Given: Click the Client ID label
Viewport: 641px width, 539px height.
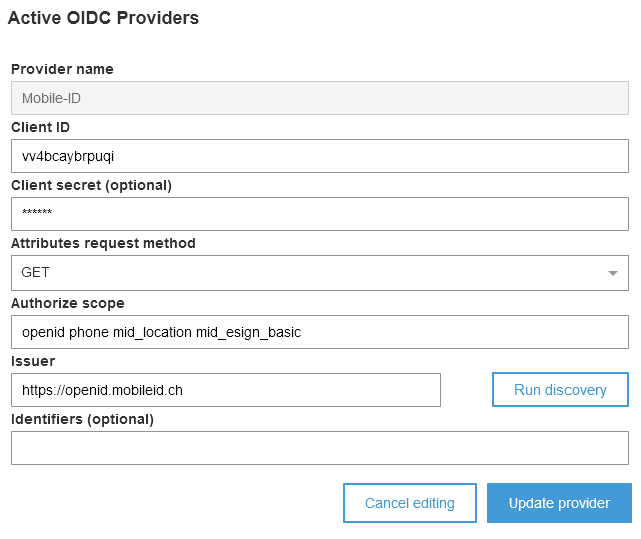Looking at the screenshot, I should coord(40,127).
